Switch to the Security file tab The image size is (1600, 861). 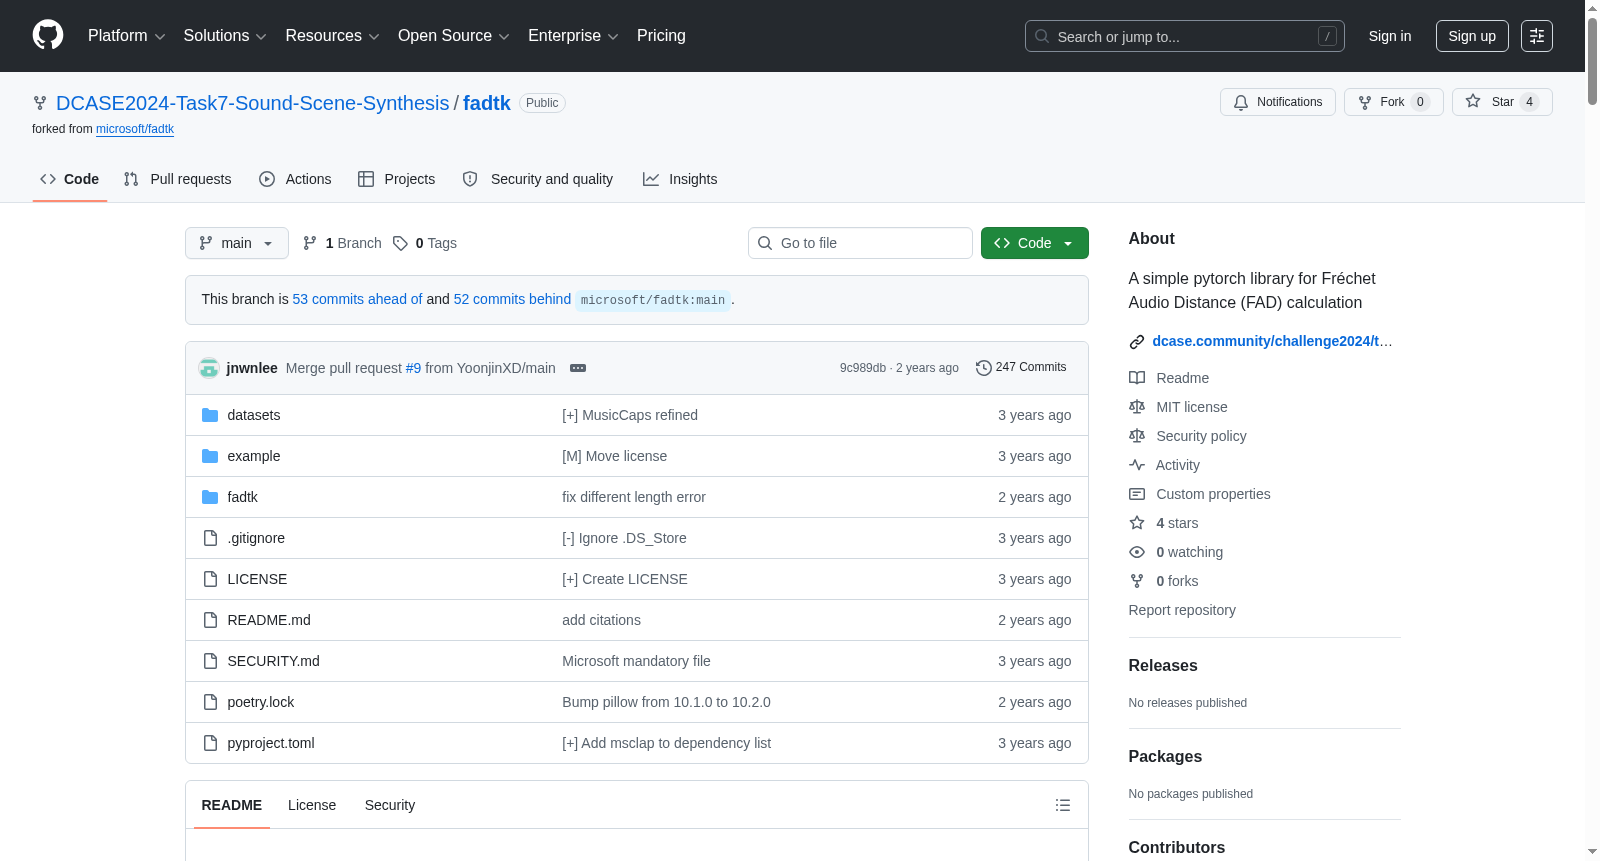pyautogui.click(x=390, y=805)
